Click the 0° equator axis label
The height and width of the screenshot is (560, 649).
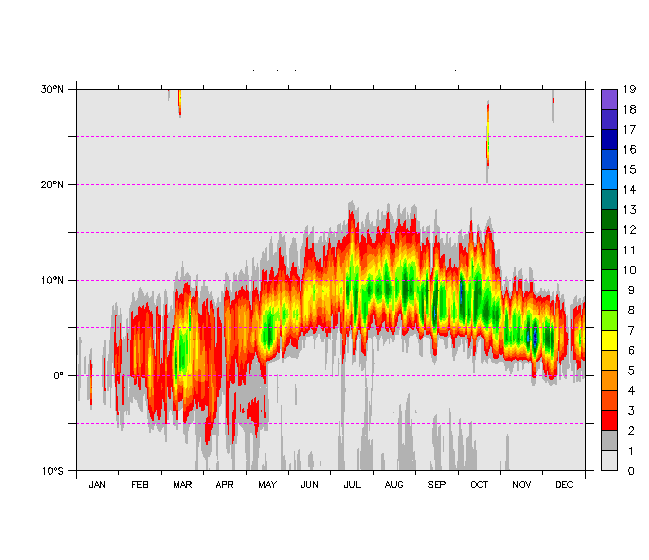59,376
